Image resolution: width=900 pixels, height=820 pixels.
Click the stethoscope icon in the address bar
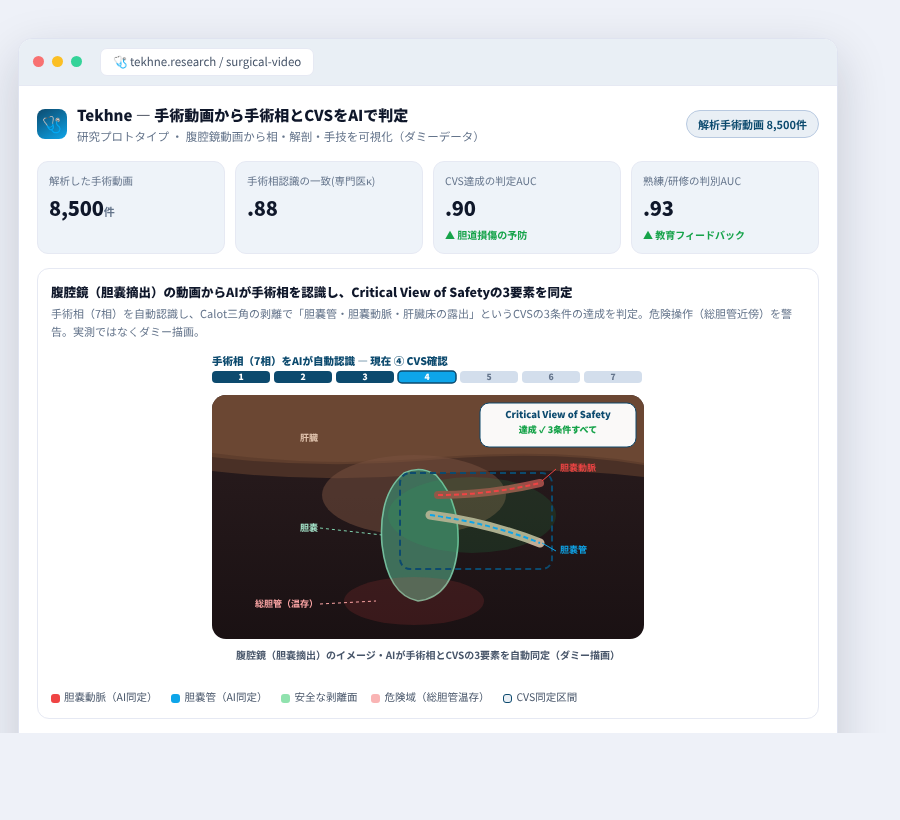(120, 62)
